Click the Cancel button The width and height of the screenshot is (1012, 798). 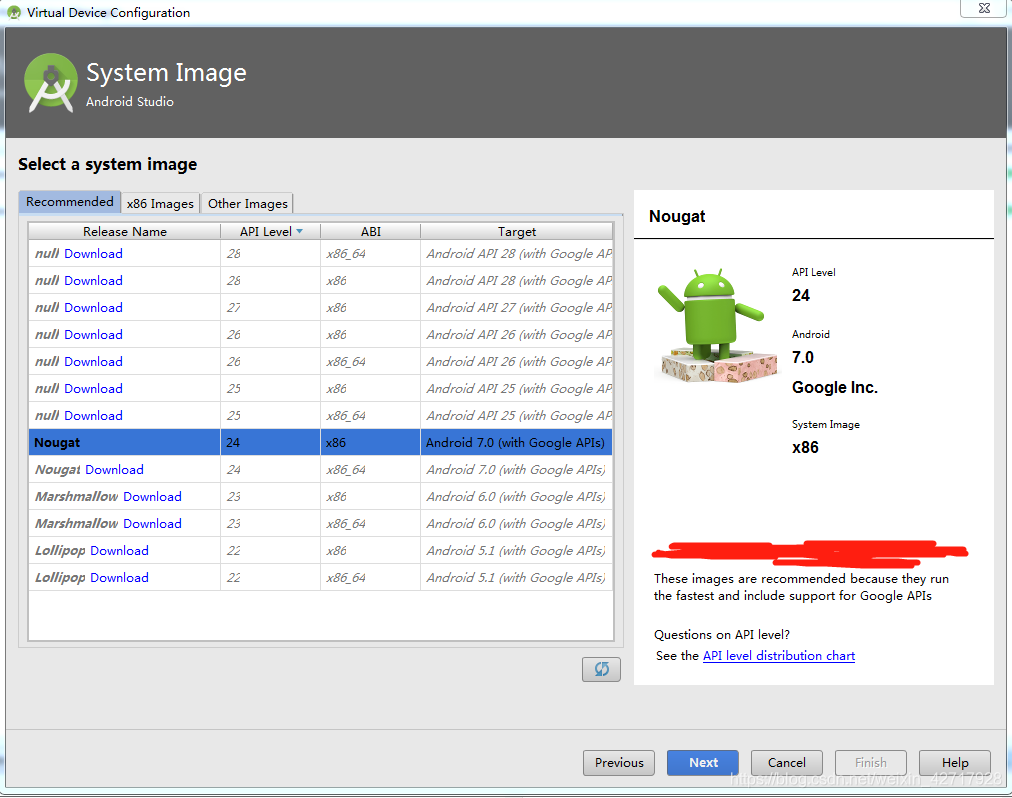[787, 762]
